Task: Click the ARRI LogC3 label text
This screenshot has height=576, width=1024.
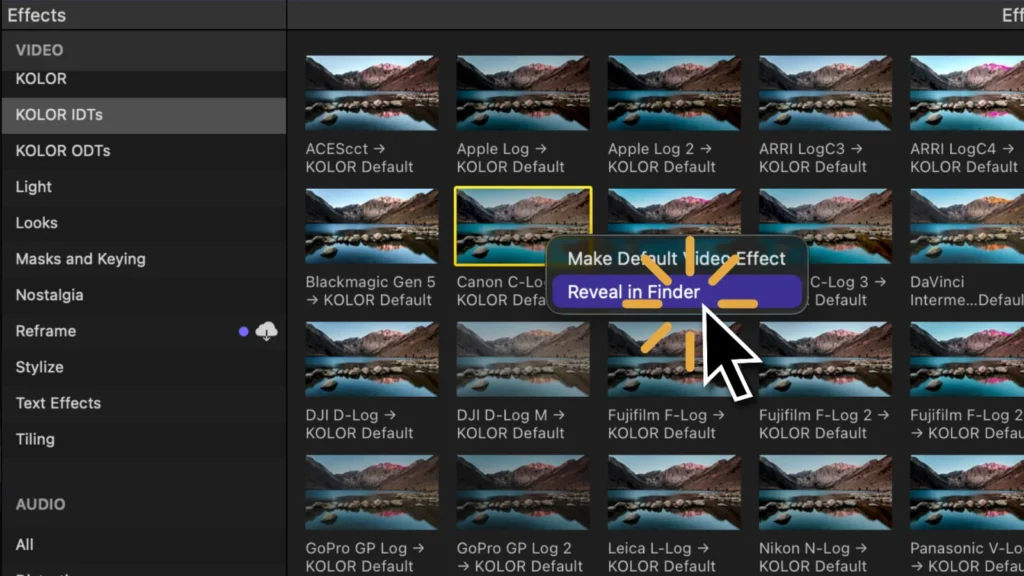Action: [x=813, y=157]
